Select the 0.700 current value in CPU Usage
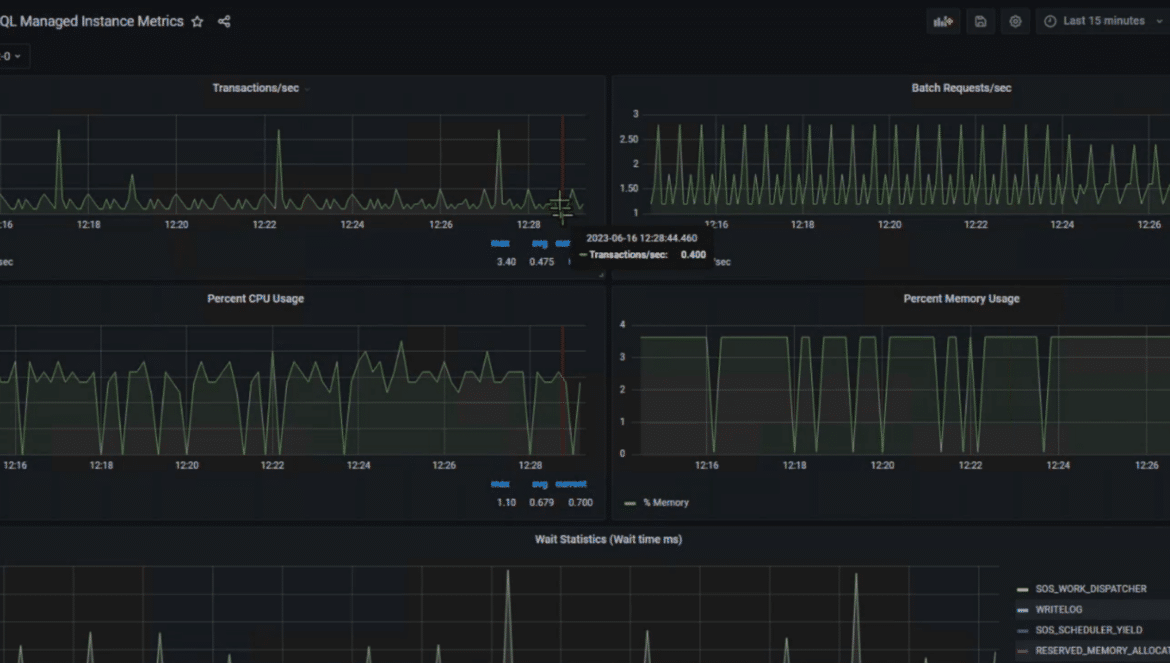The width and height of the screenshot is (1170, 663). pyautogui.click(x=581, y=503)
